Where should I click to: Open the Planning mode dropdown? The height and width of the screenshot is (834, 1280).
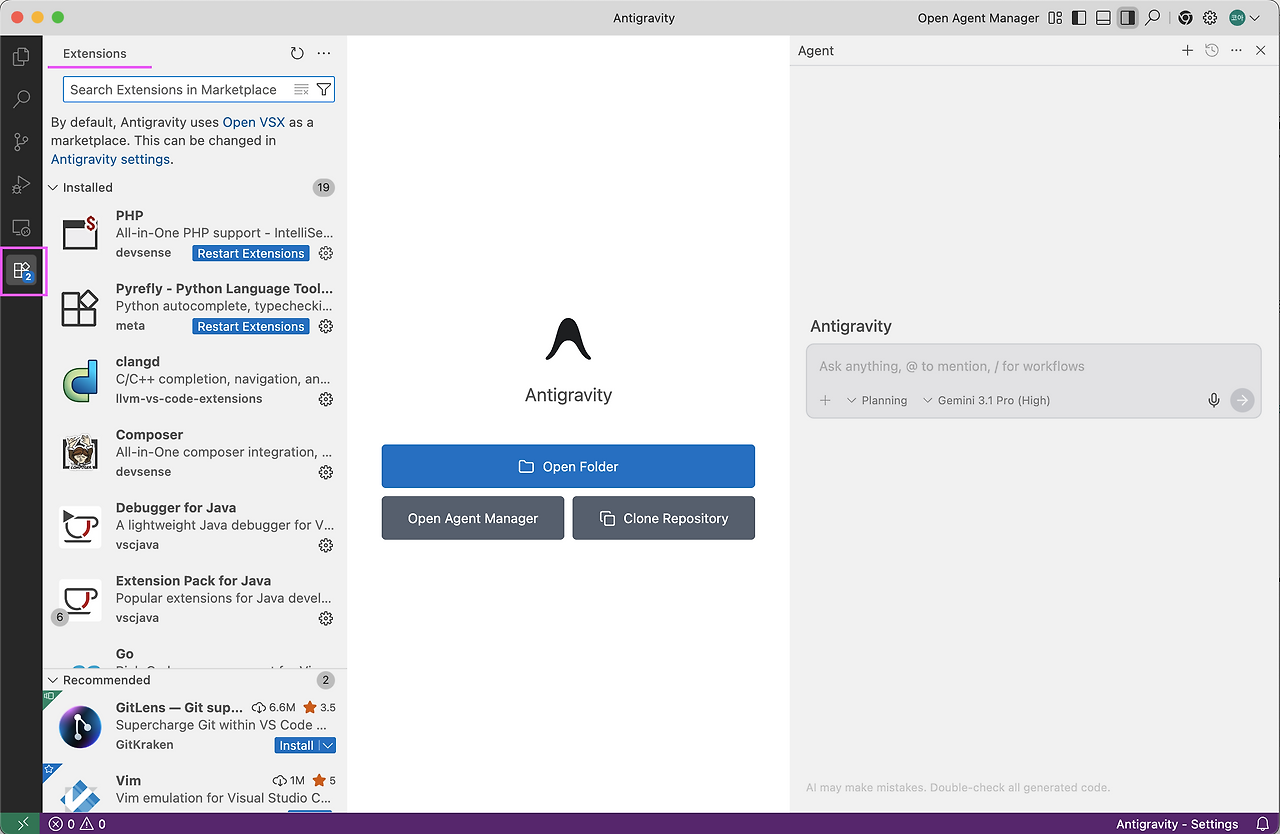(x=877, y=401)
